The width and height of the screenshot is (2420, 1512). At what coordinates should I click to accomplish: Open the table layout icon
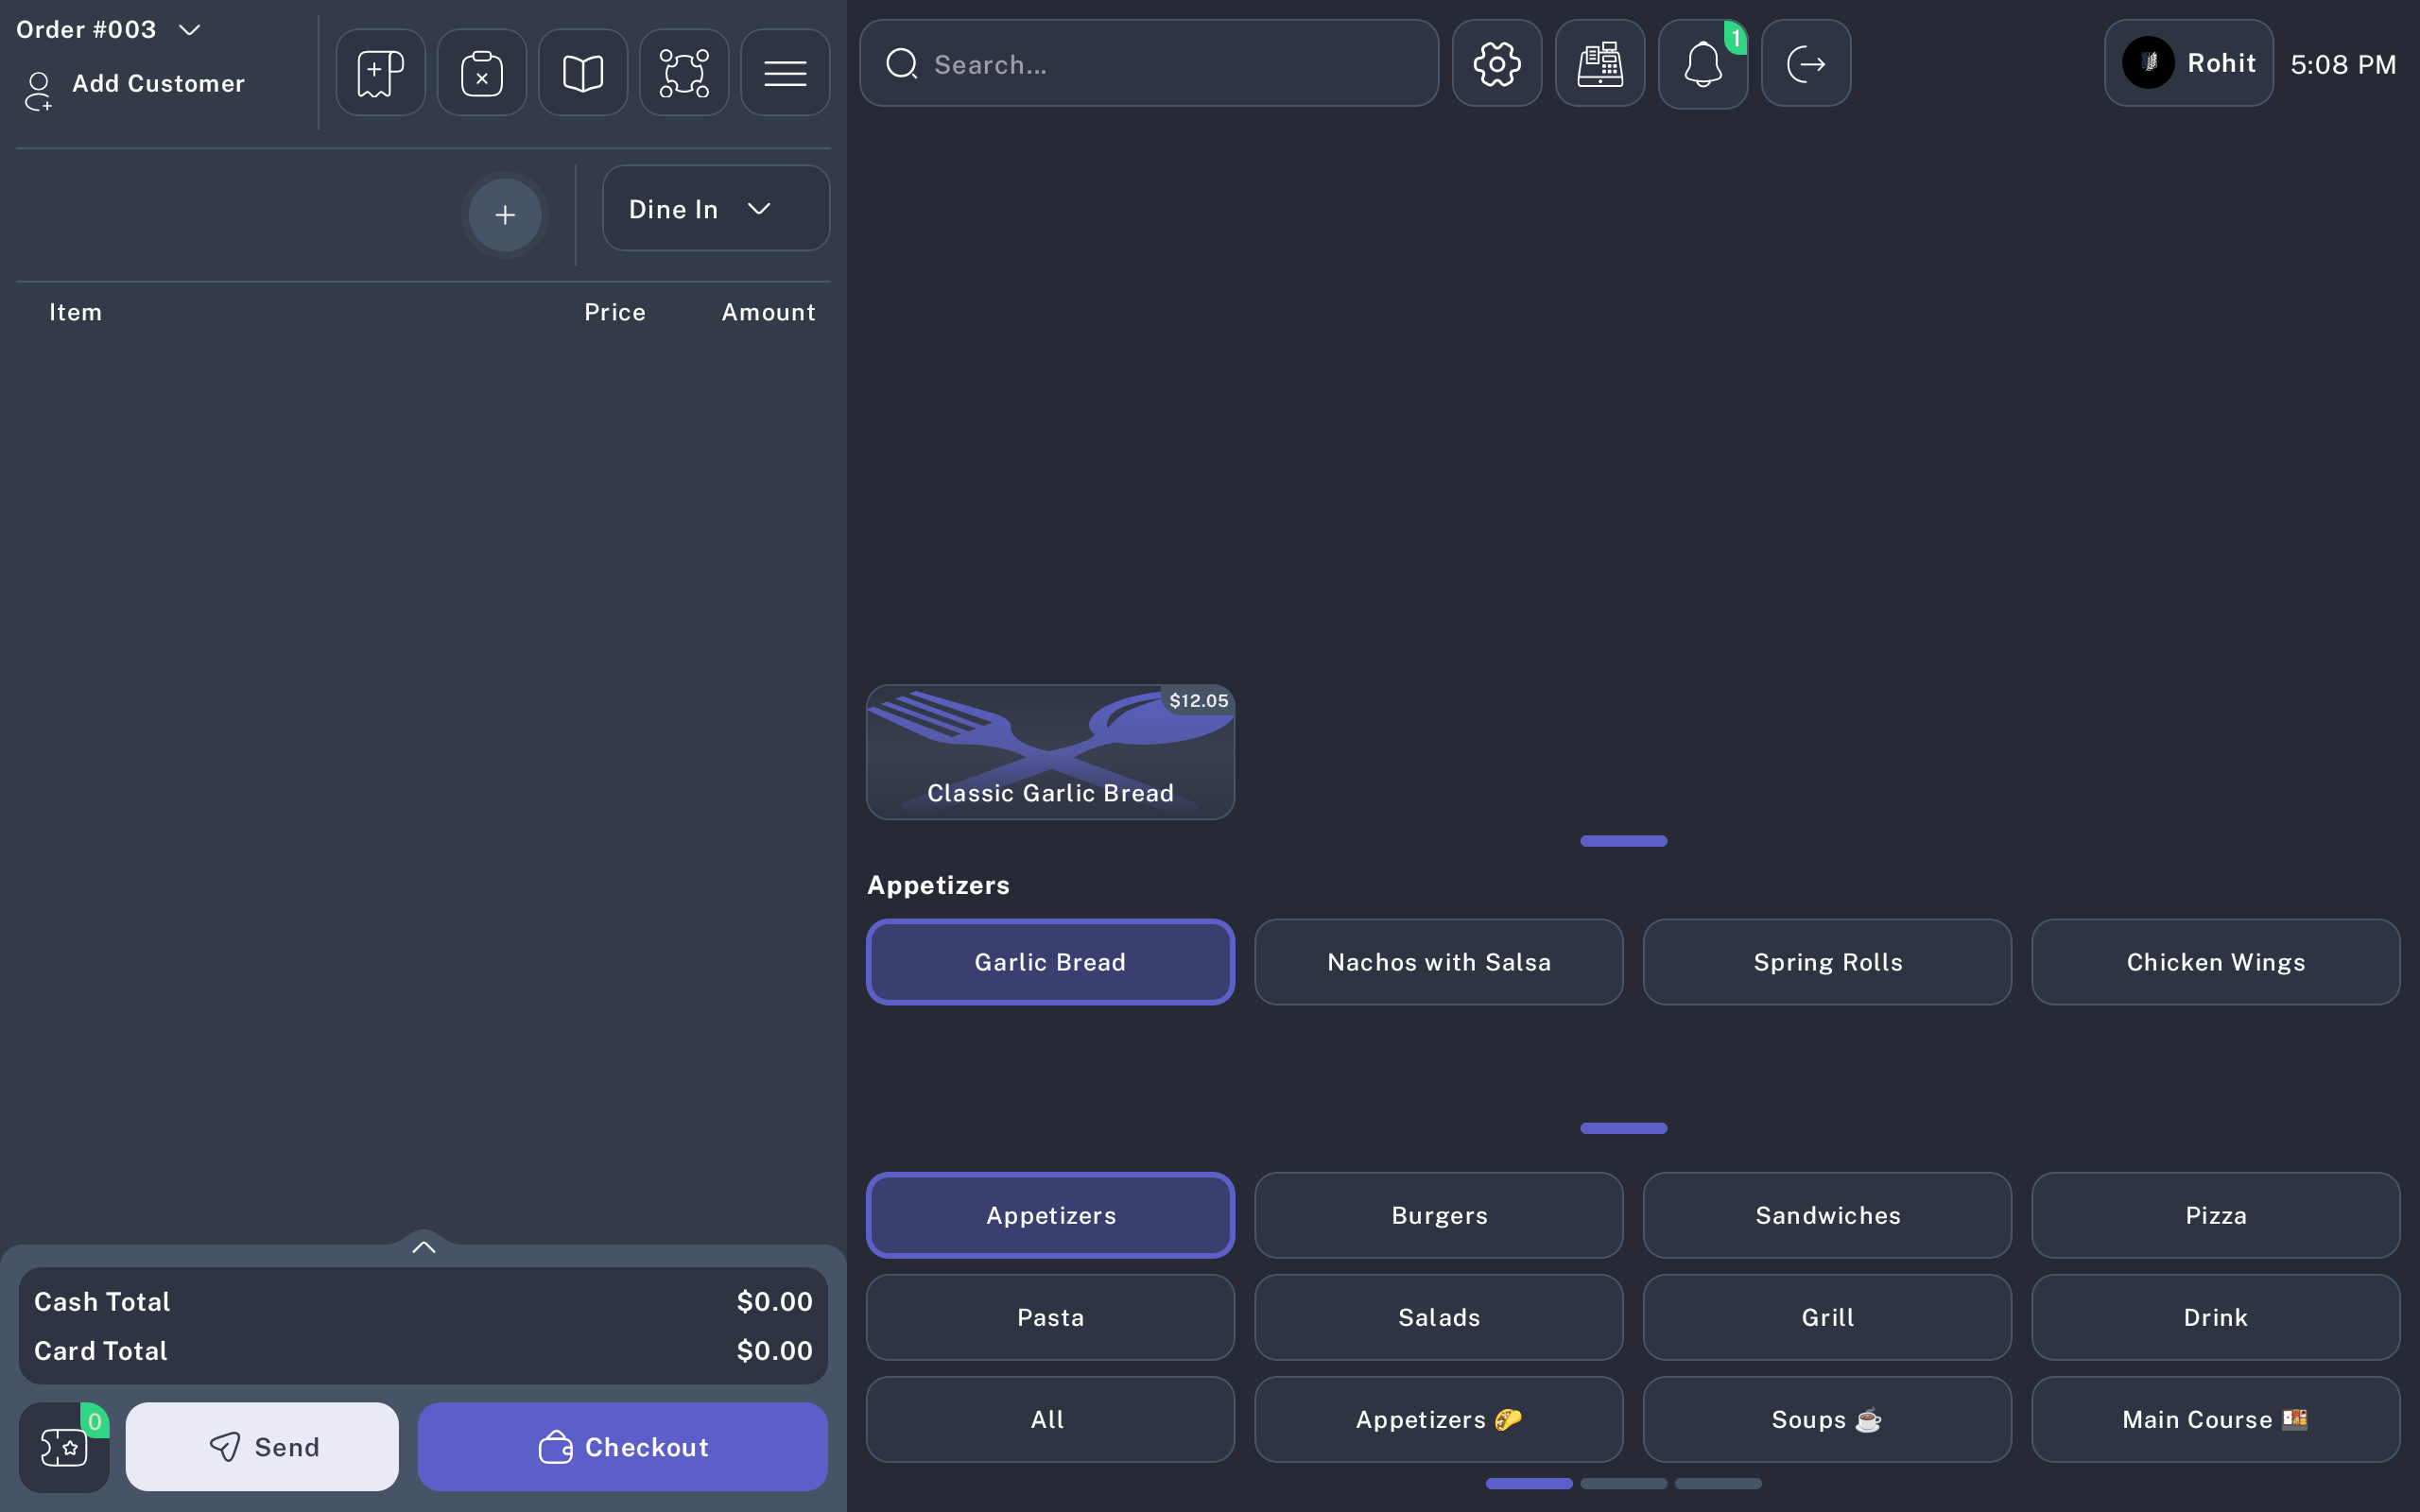pos(684,72)
